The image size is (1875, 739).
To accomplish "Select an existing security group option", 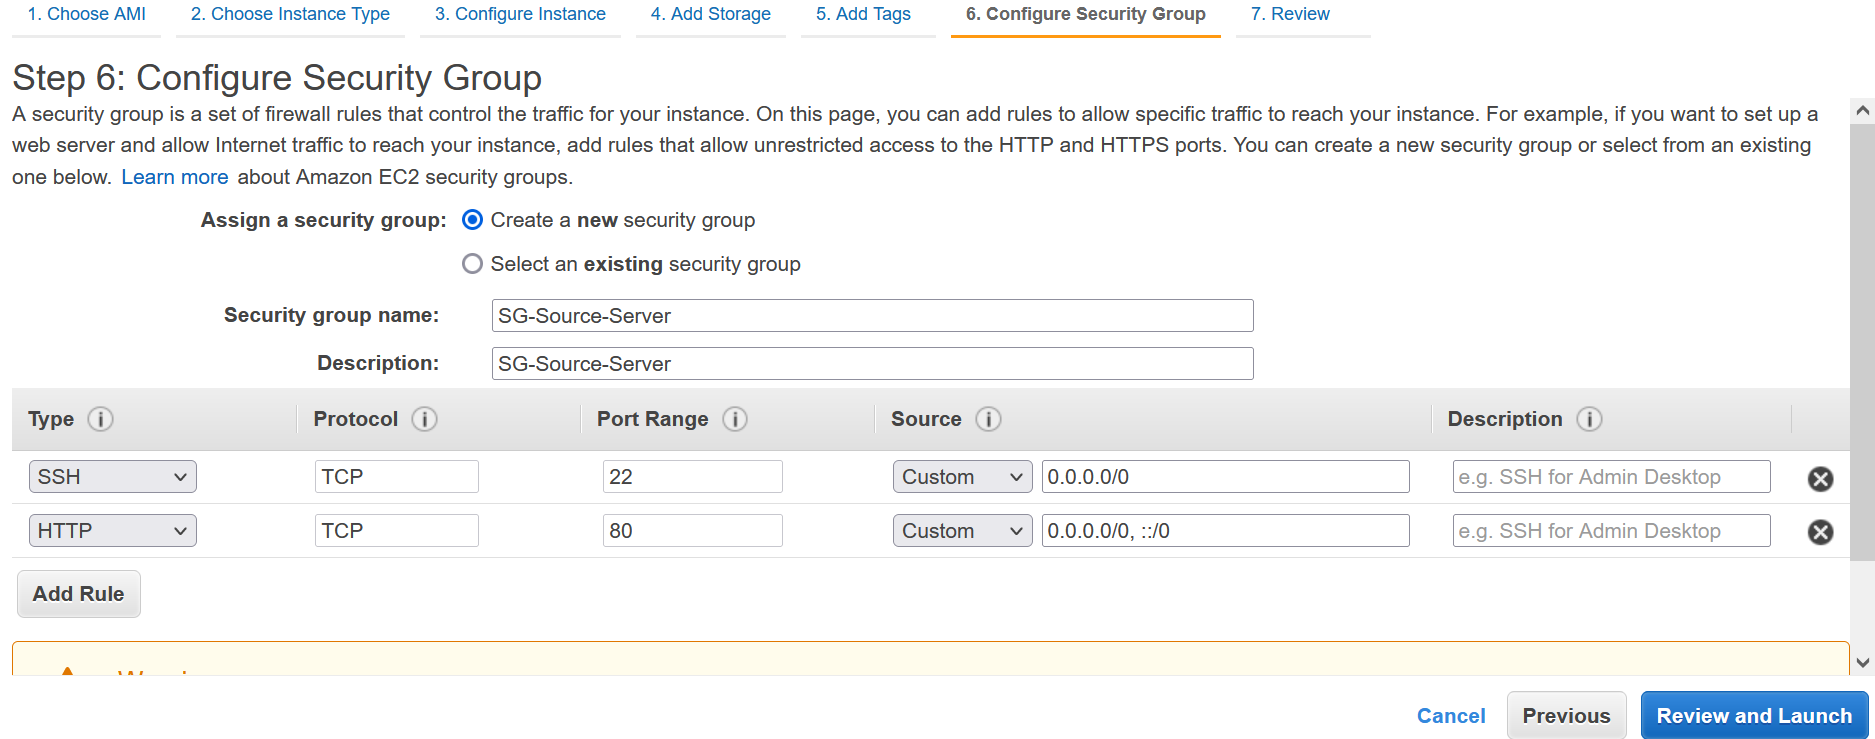I will [x=472, y=264].
